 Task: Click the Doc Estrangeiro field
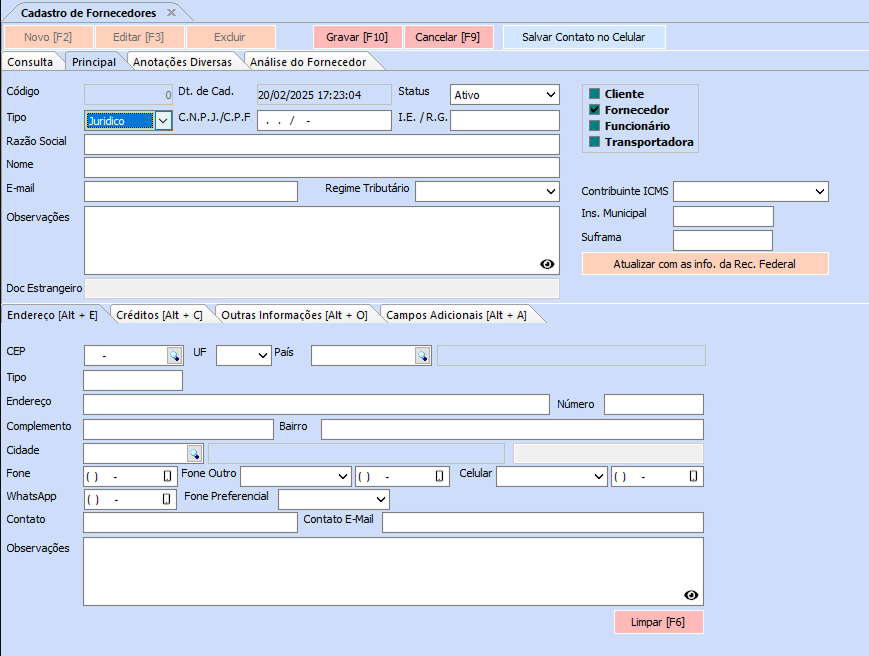coord(322,289)
